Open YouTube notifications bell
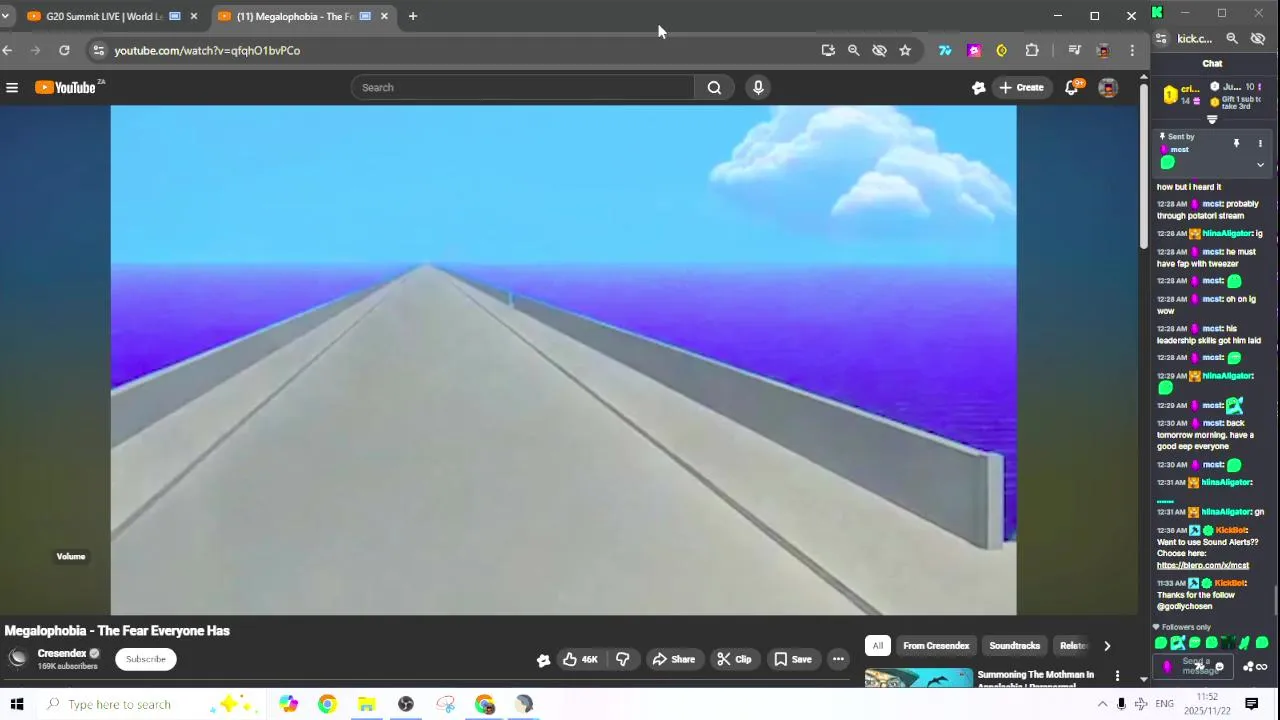 click(1071, 88)
